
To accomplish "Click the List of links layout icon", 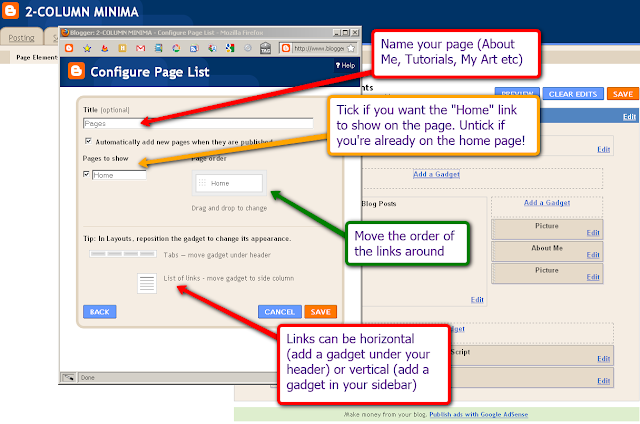I will [147, 283].
